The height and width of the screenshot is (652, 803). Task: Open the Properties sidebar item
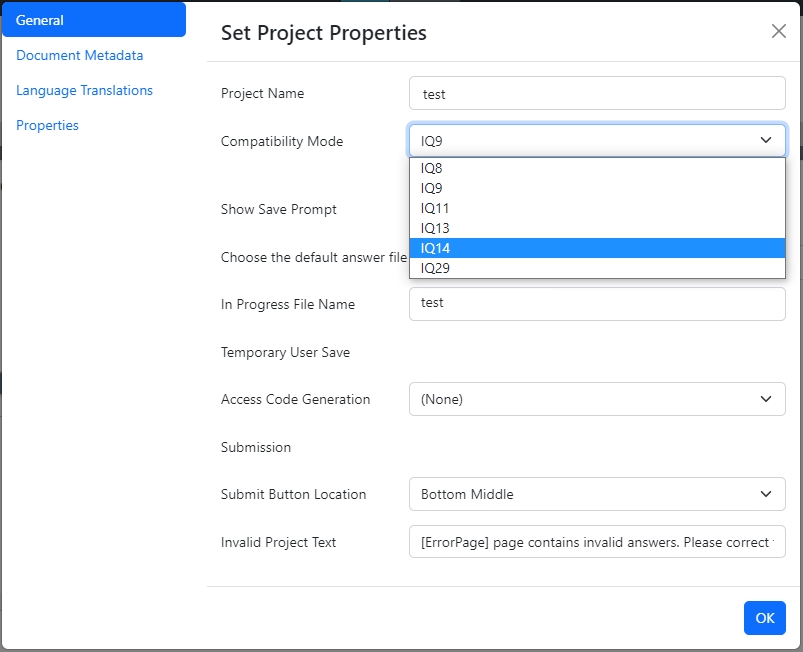(47, 125)
